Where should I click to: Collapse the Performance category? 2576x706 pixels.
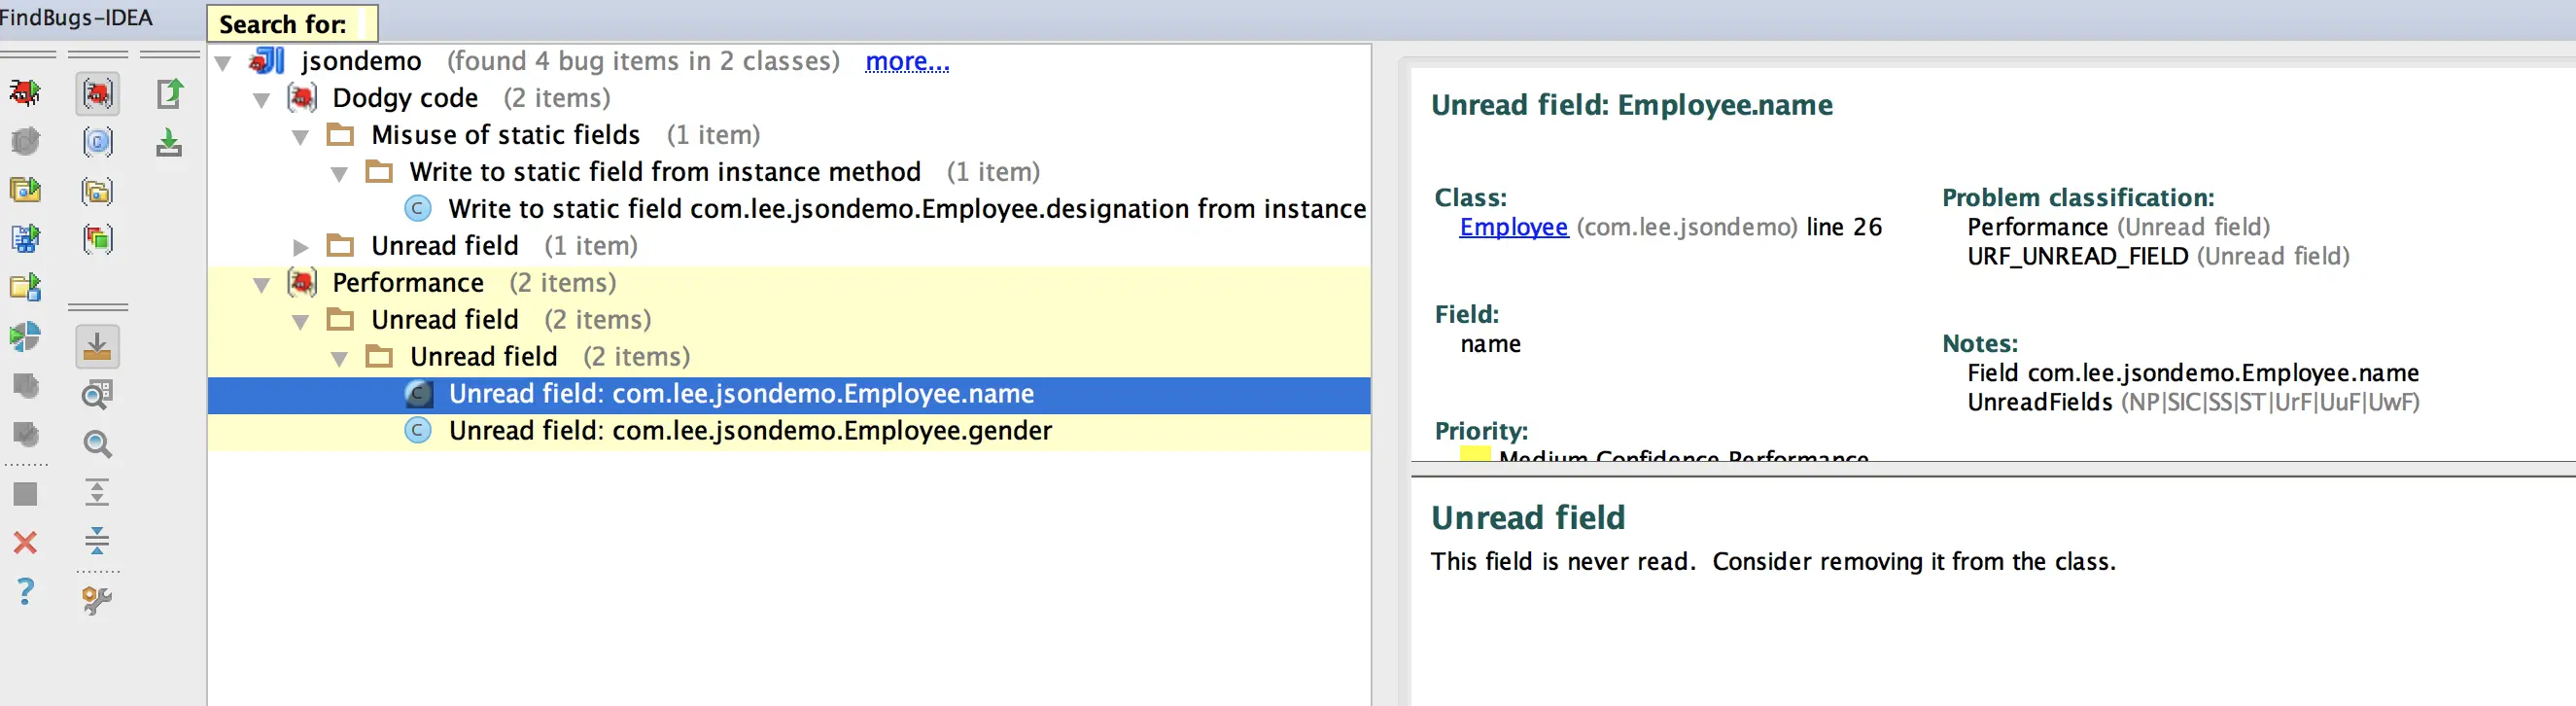262,285
